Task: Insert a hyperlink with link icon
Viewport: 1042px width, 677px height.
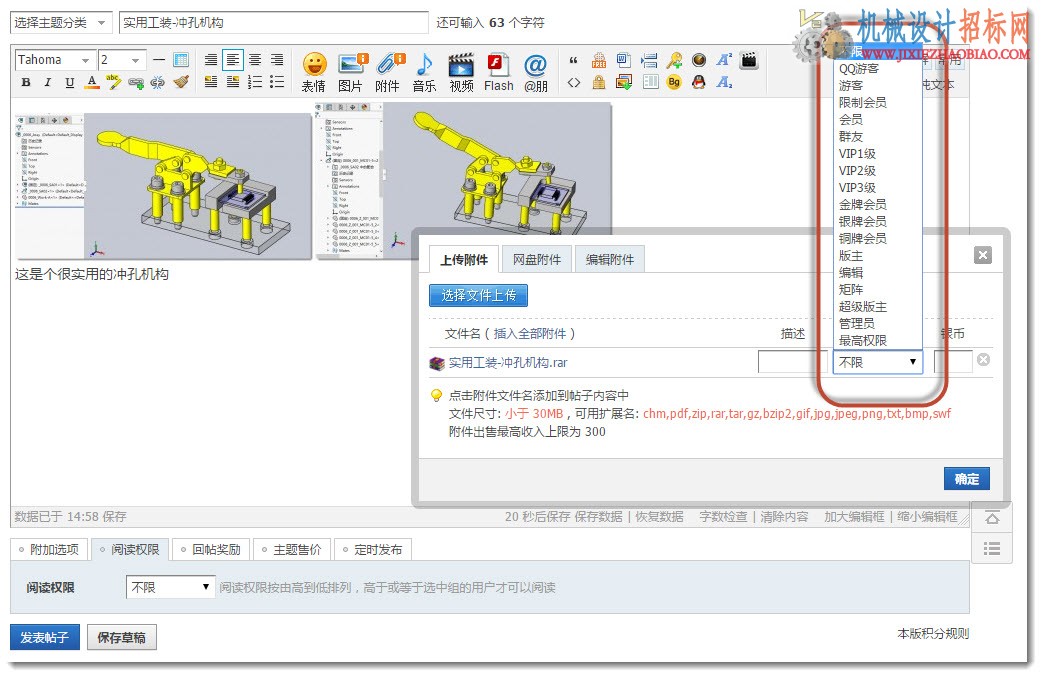Action: point(136,82)
